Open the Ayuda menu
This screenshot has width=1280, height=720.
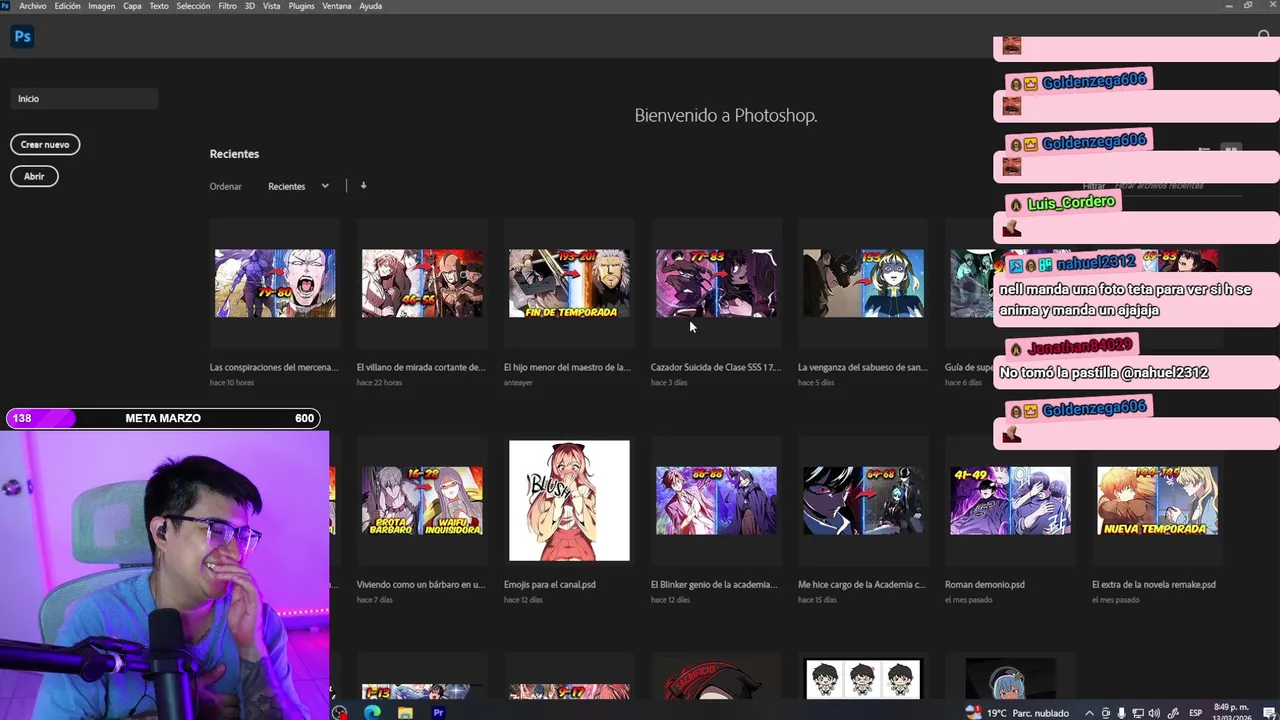click(x=370, y=6)
